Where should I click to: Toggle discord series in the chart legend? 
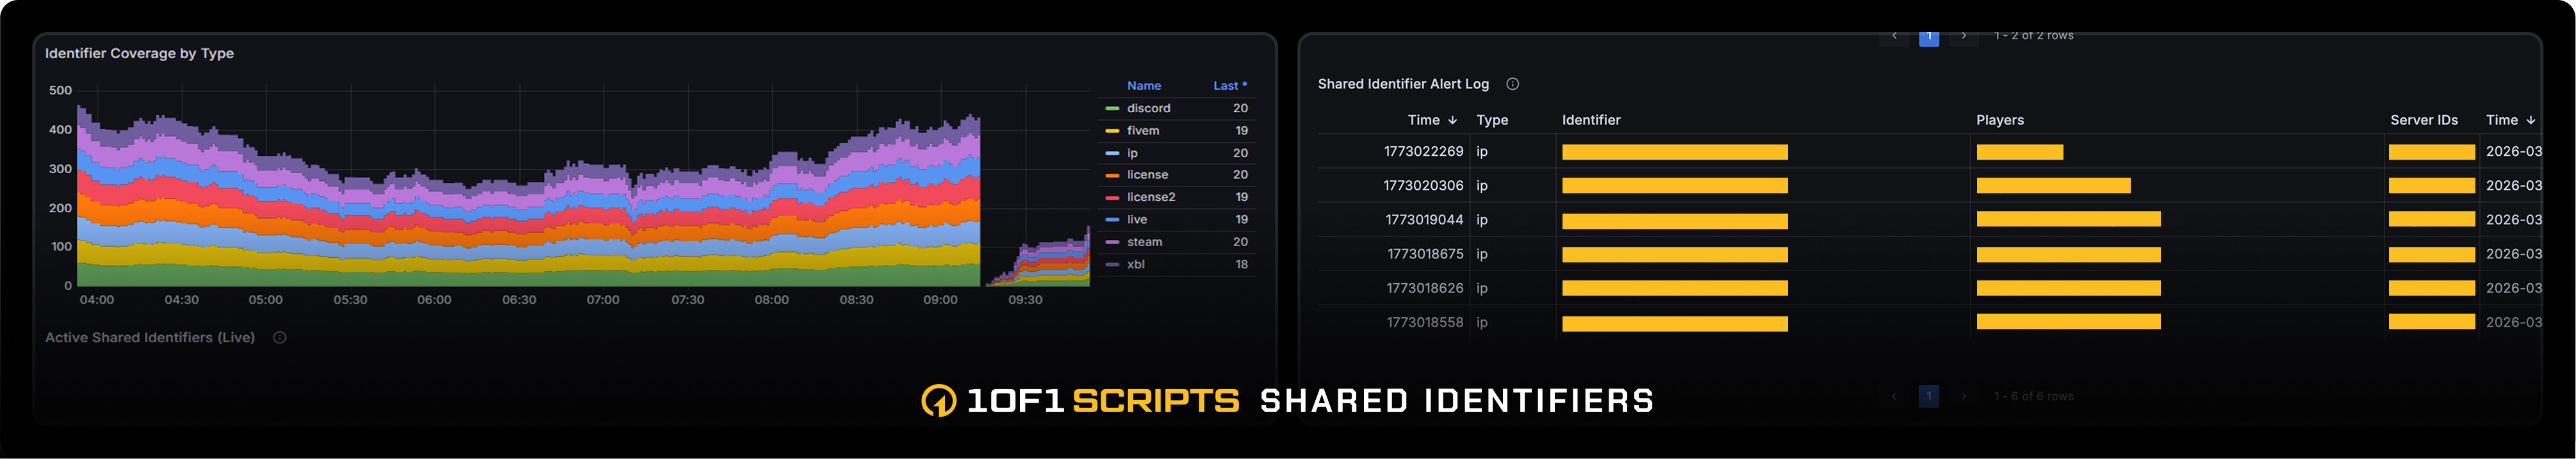[x=1148, y=108]
